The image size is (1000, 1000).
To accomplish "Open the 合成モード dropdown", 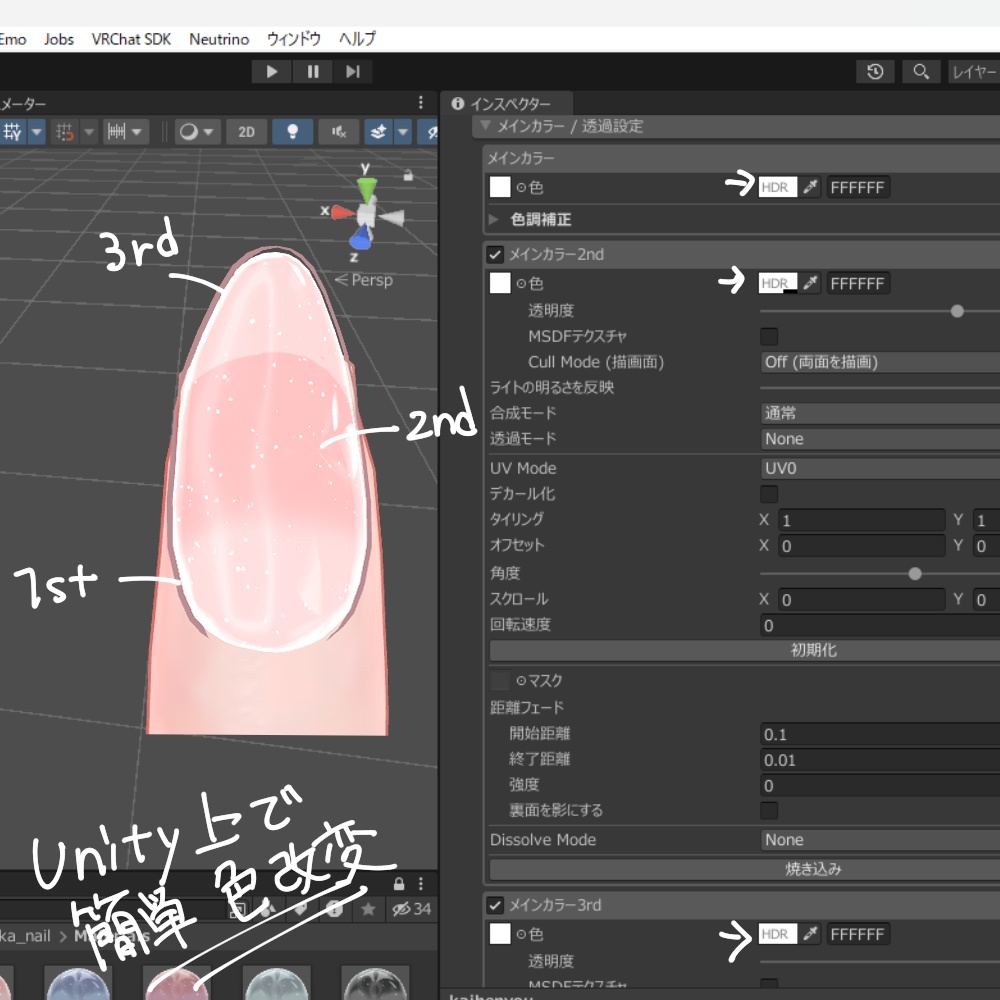I will (880, 413).
